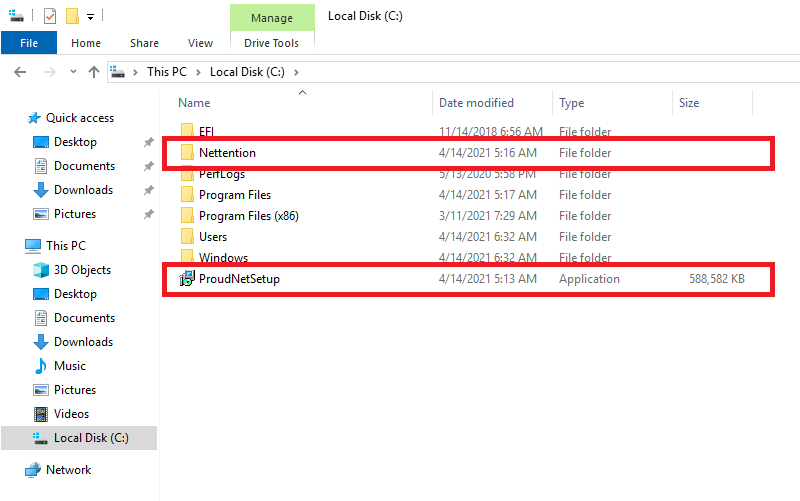The image size is (800, 501).
Task: Click the Up arrow navigation button
Action: (94, 72)
